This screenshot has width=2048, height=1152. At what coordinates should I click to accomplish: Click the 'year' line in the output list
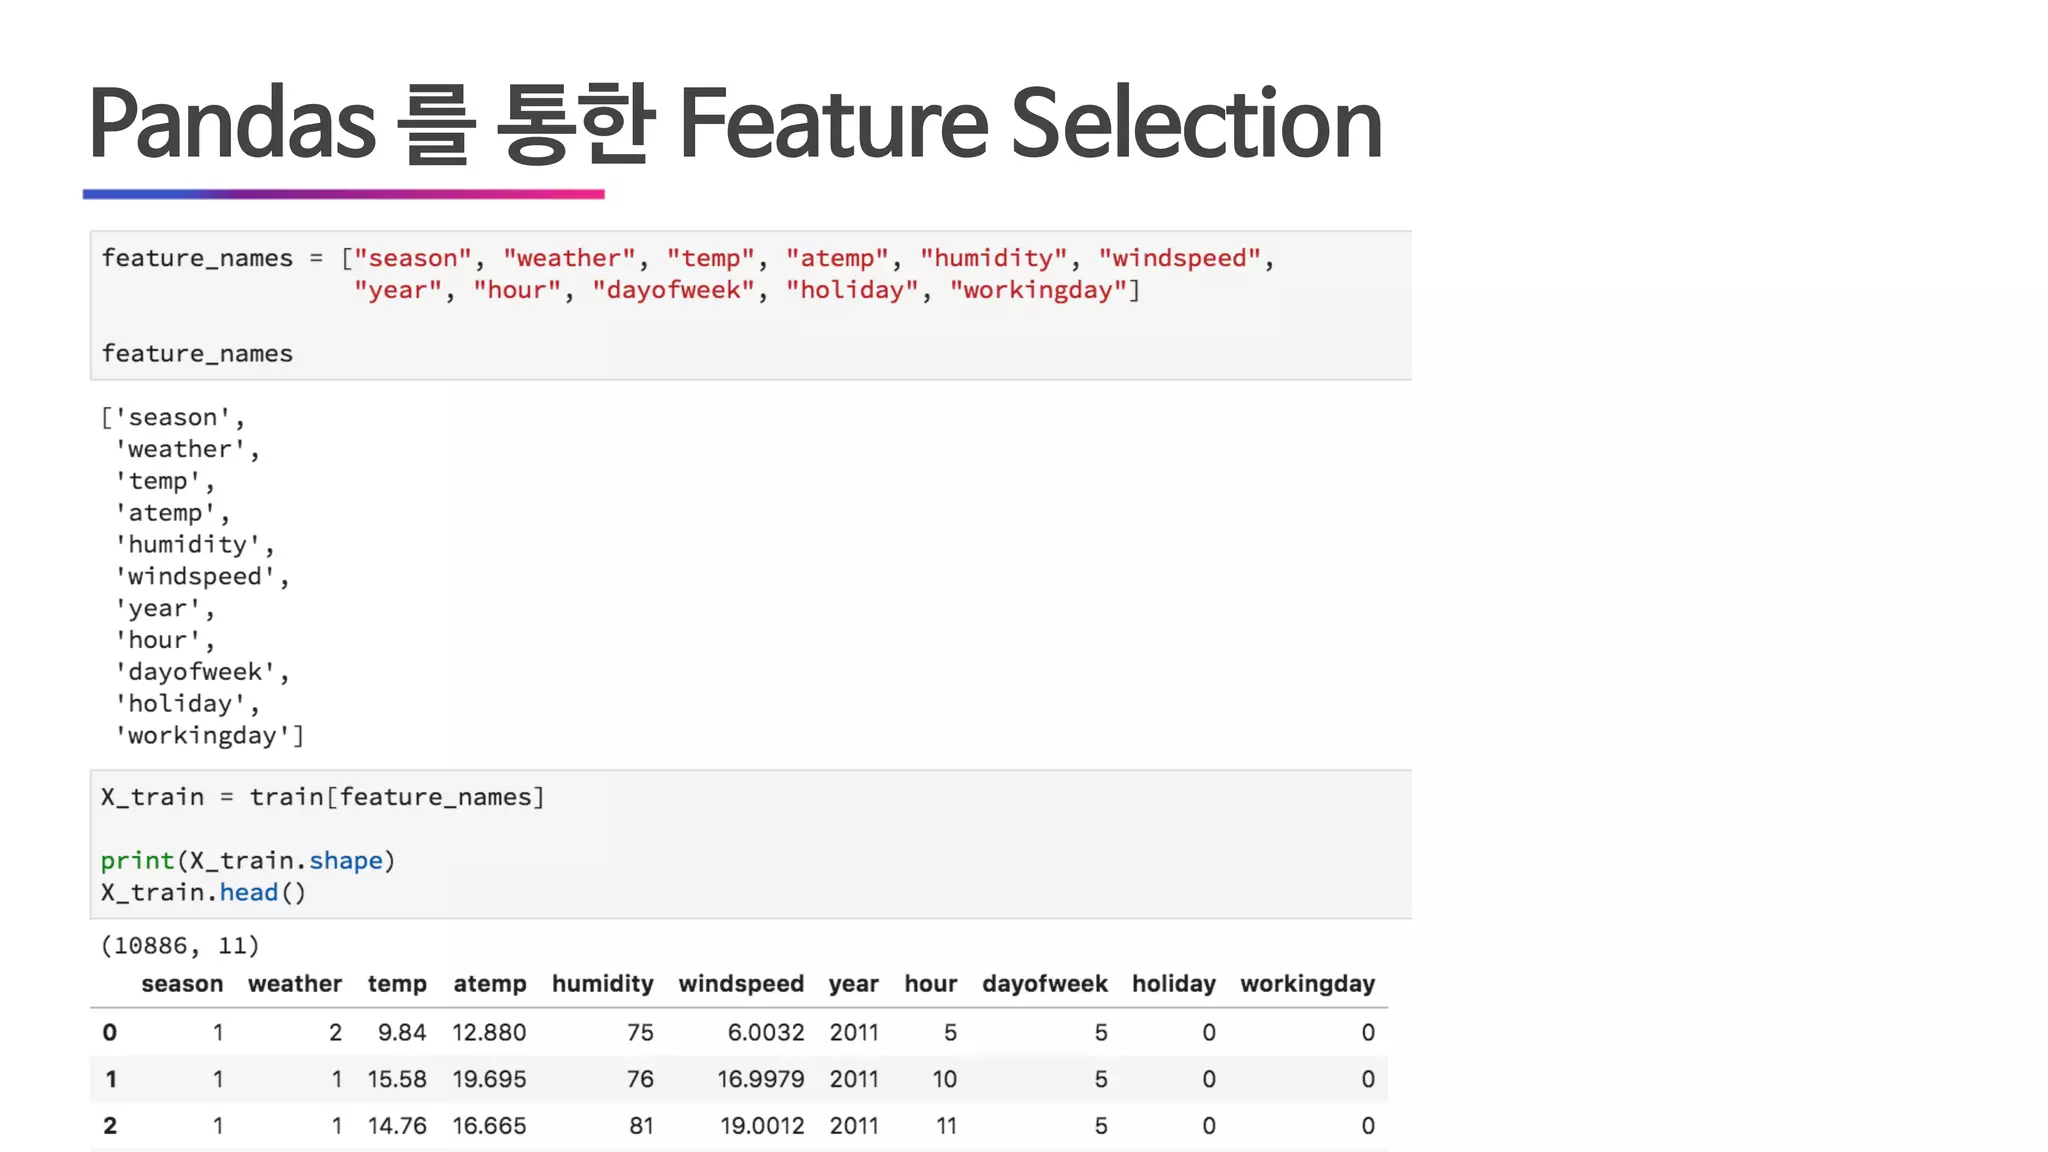point(164,609)
